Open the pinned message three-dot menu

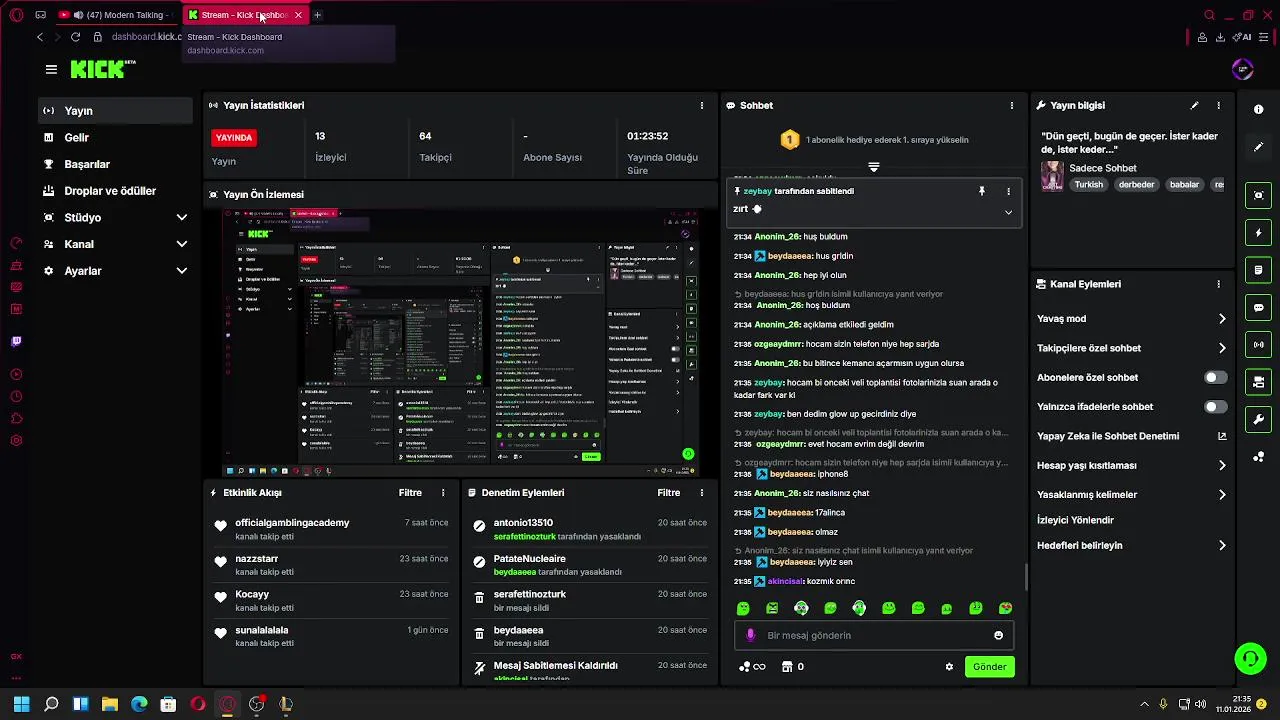(x=1008, y=191)
